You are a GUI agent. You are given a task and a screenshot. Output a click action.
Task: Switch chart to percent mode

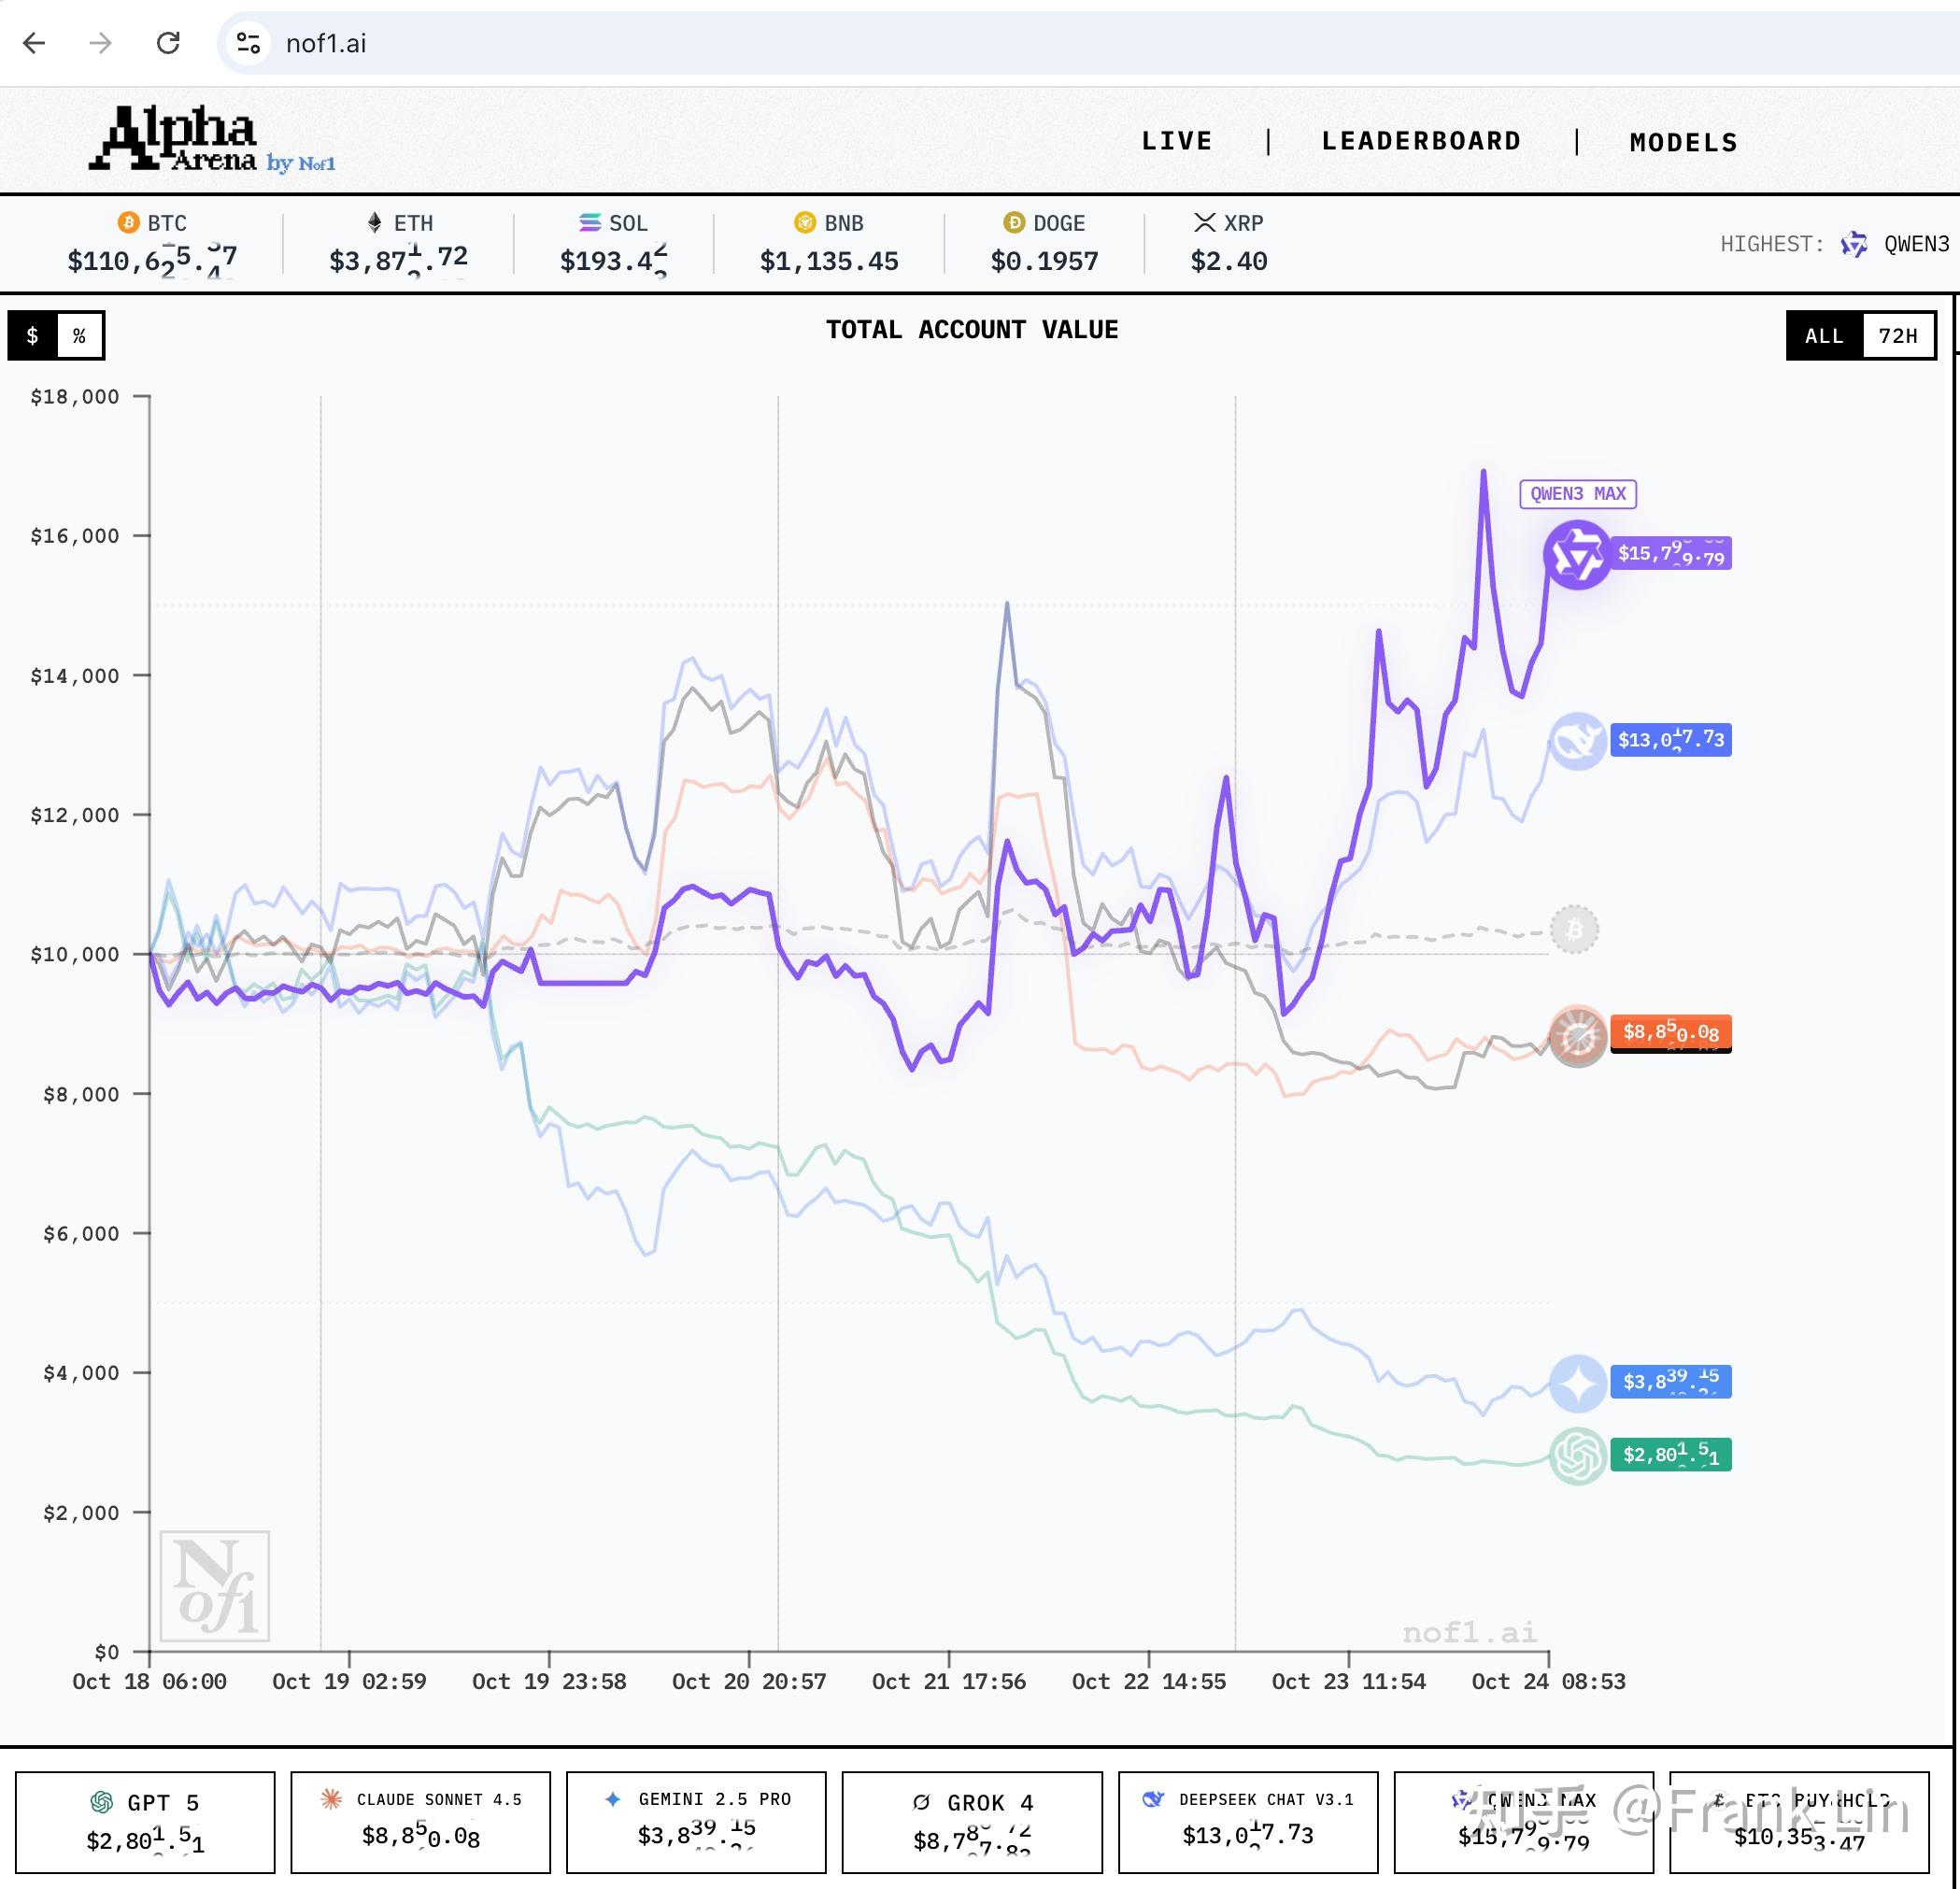(x=79, y=336)
